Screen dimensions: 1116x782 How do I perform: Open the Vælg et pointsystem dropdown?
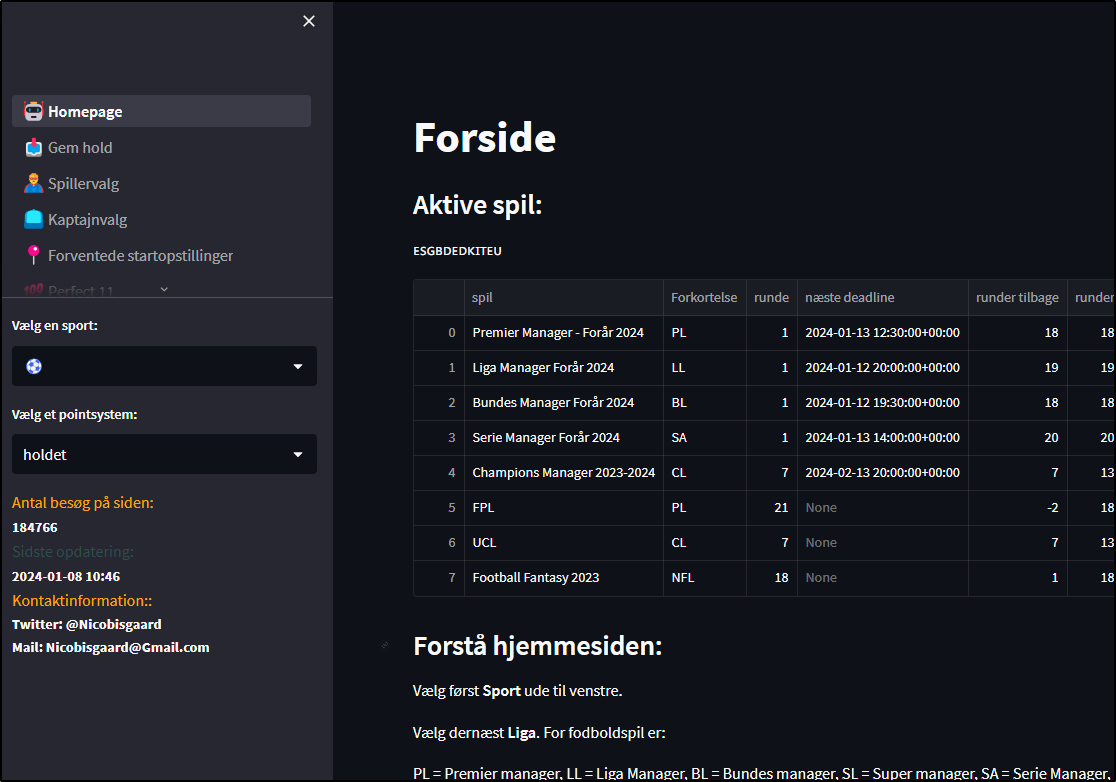pos(164,454)
